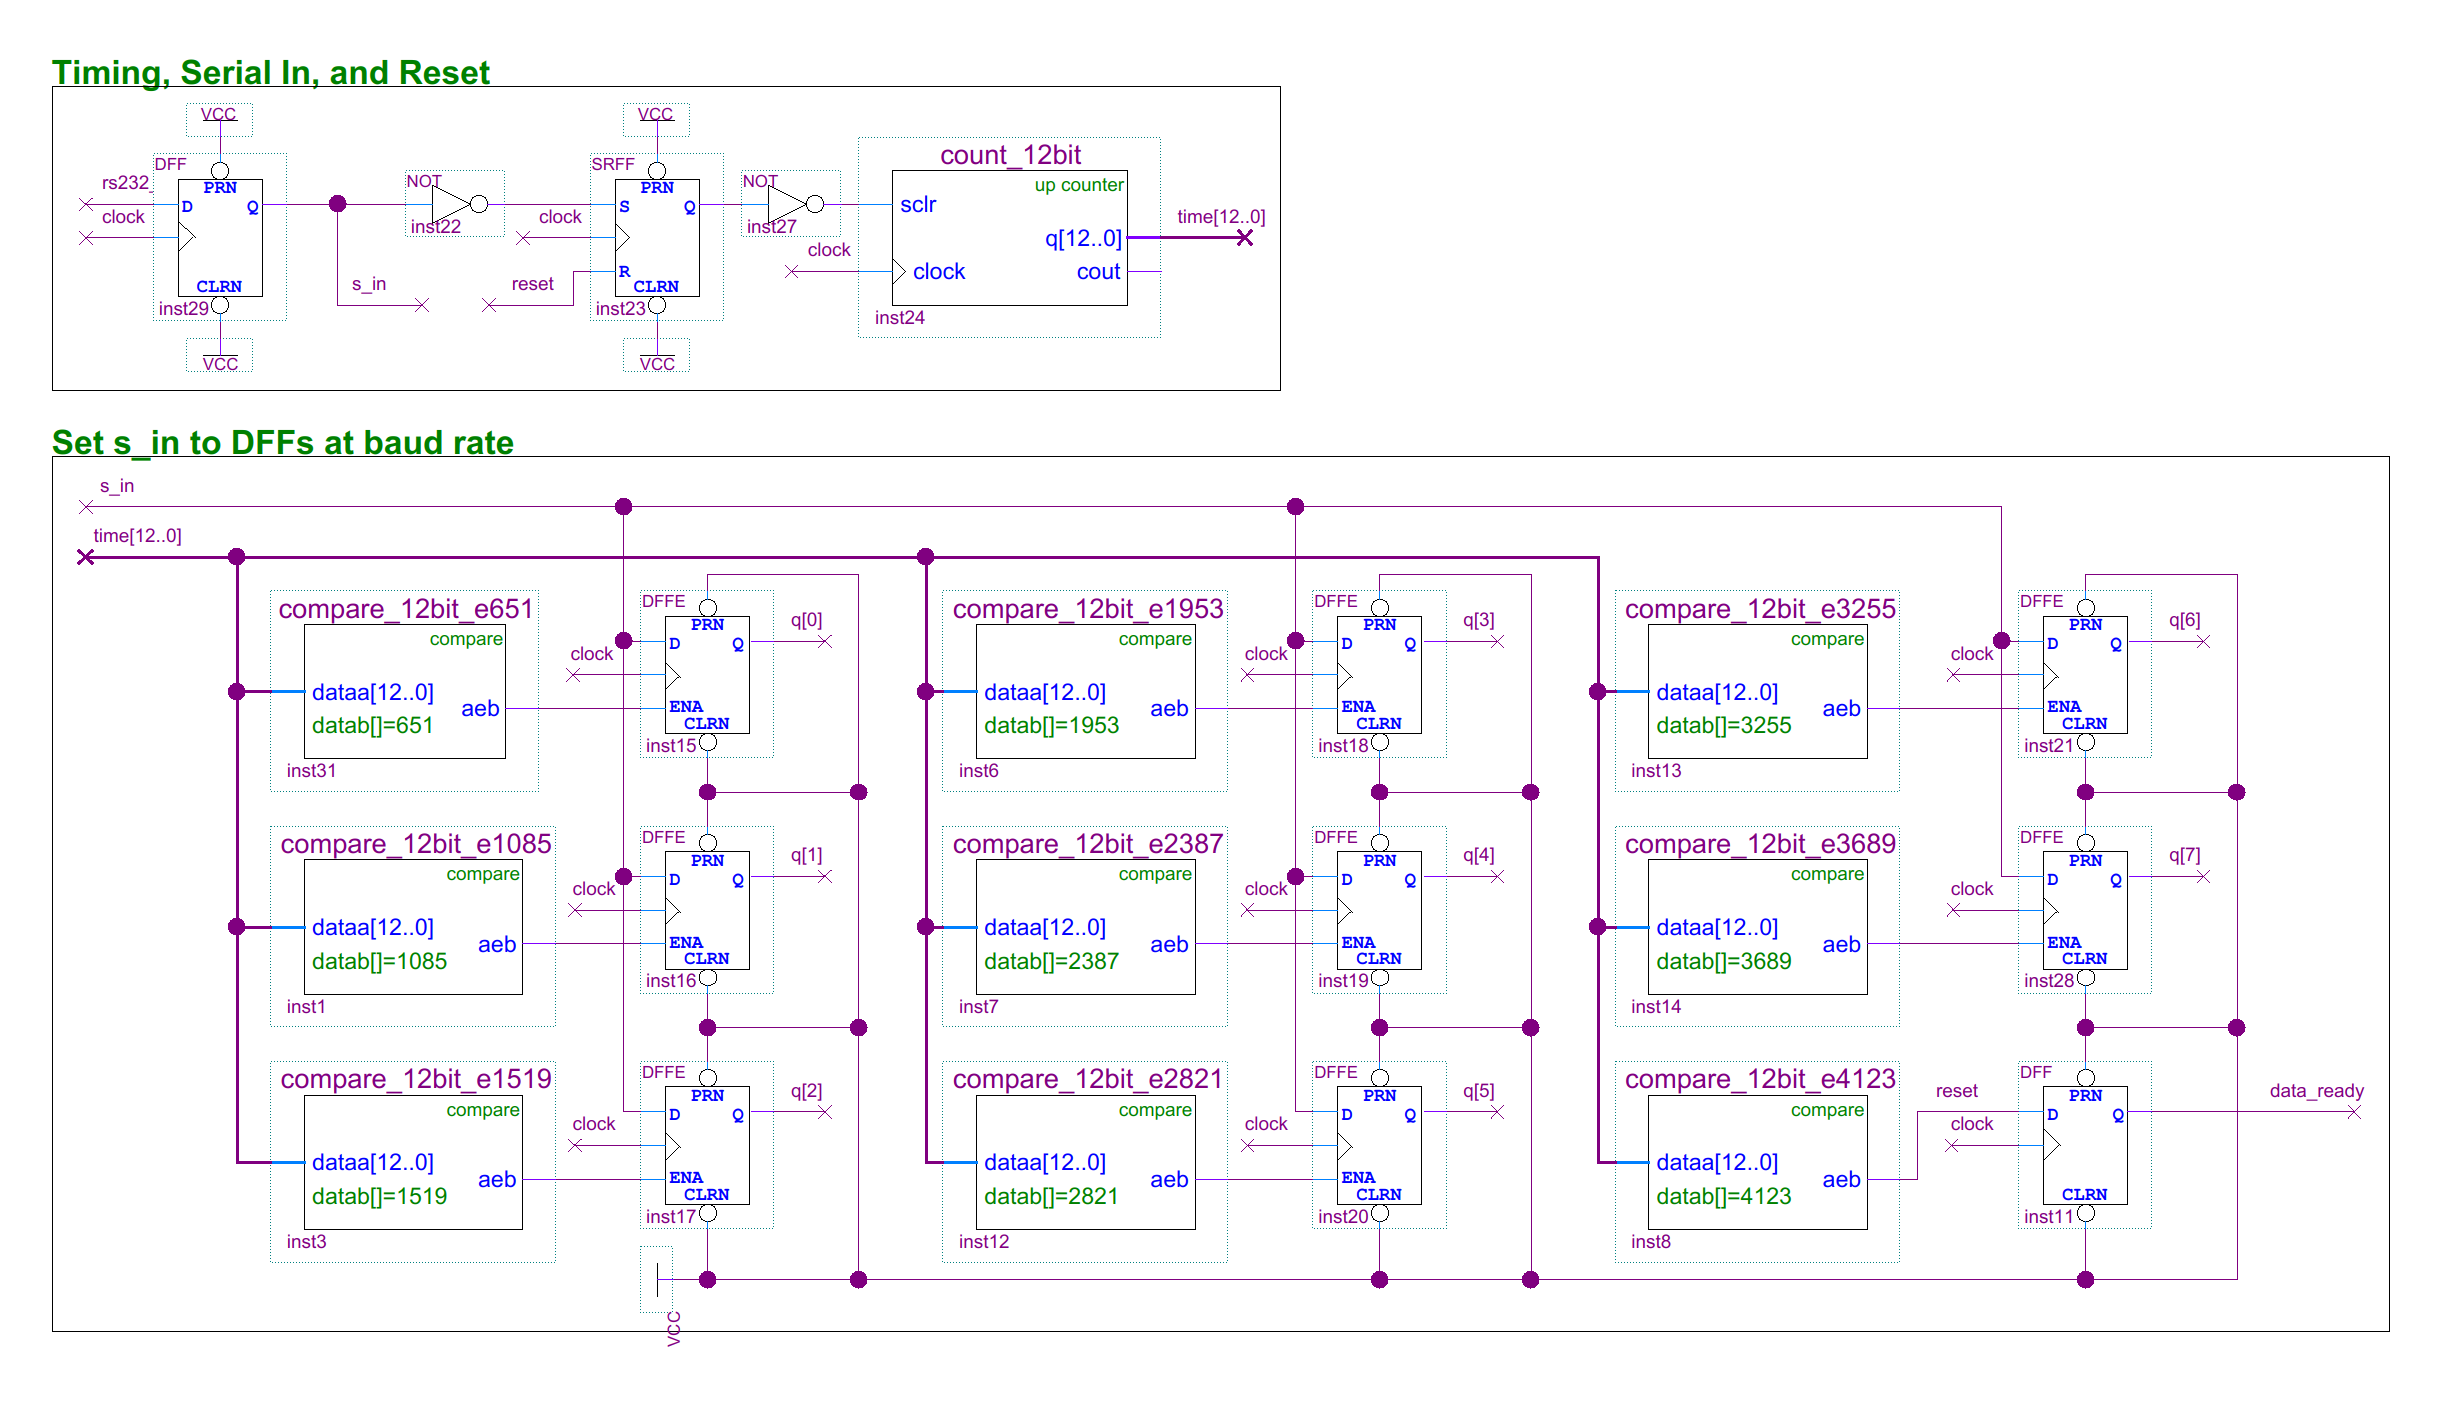Image resolution: width=2446 pixels, height=1405 pixels.
Task: Click the 'datab[]=651' parameter text
Action: pyautogui.click(x=372, y=725)
